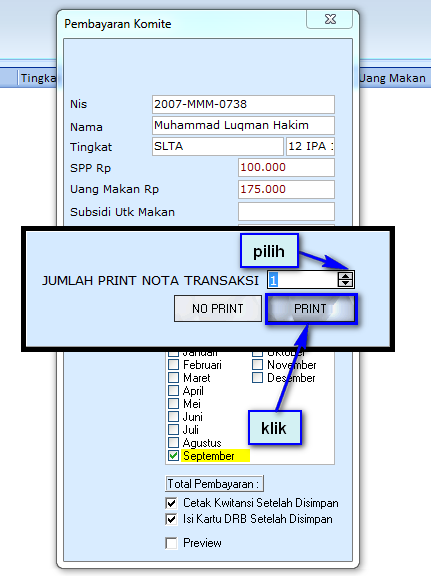Screen dimensions: 431x576
Task: Click the Uang Makan column header
Action: coord(393,78)
